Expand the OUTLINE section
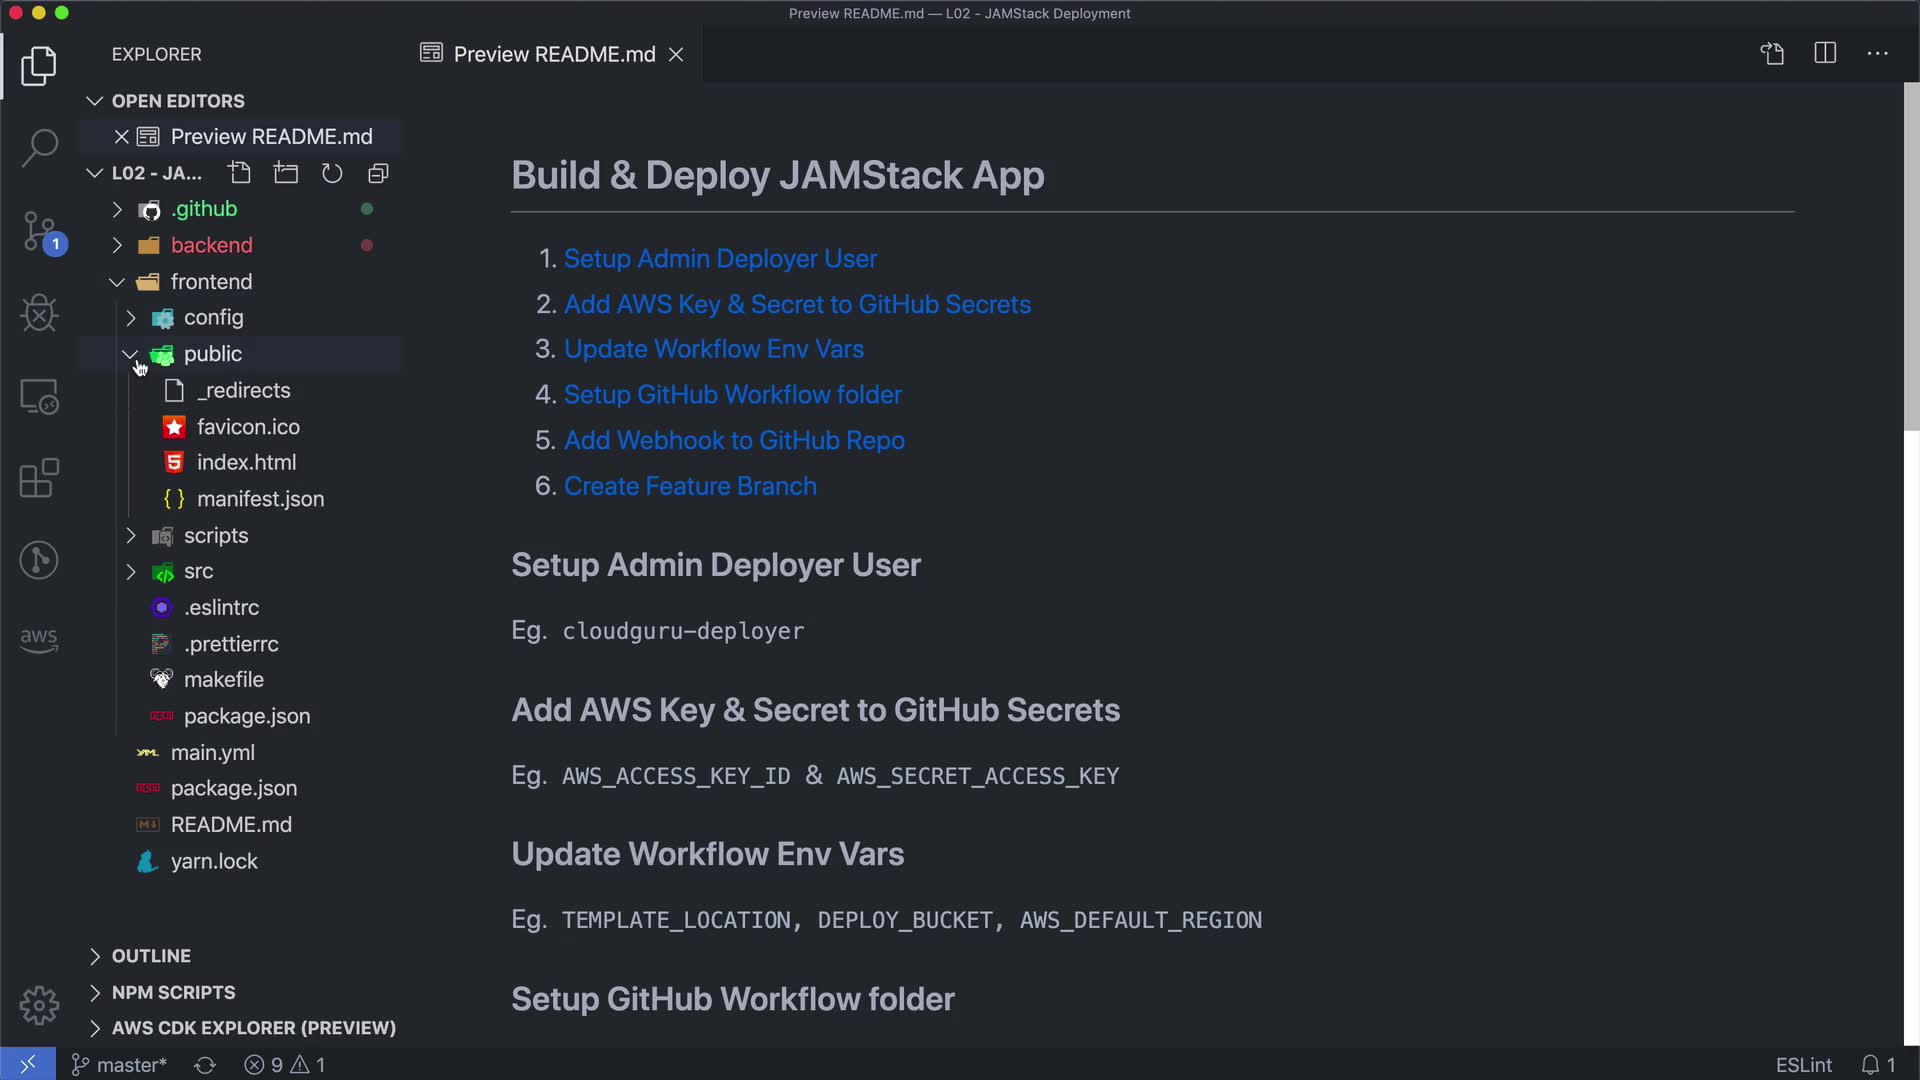Image resolution: width=1920 pixels, height=1080 pixels. (x=150, y=956)
